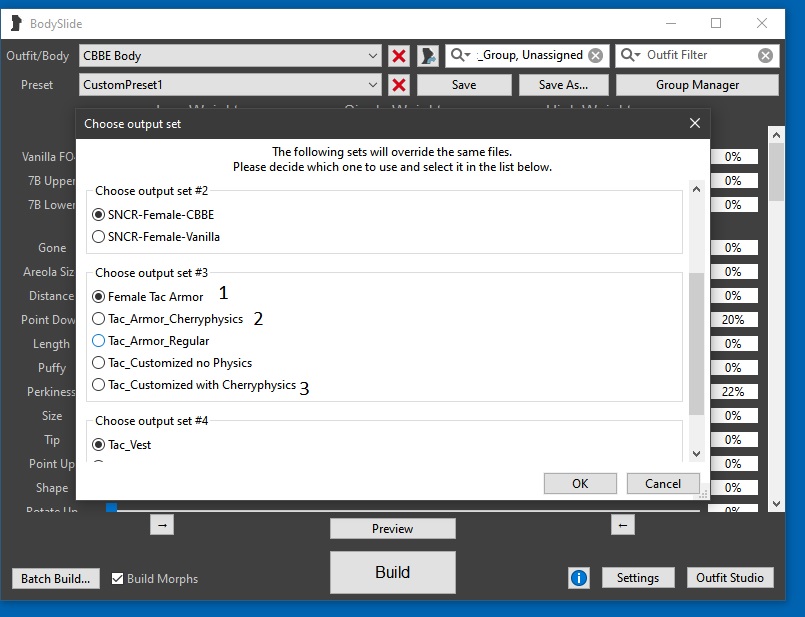Viewport: 805px width, 617px height.
Task: Clear the group filter text
Action: point(595,56)
